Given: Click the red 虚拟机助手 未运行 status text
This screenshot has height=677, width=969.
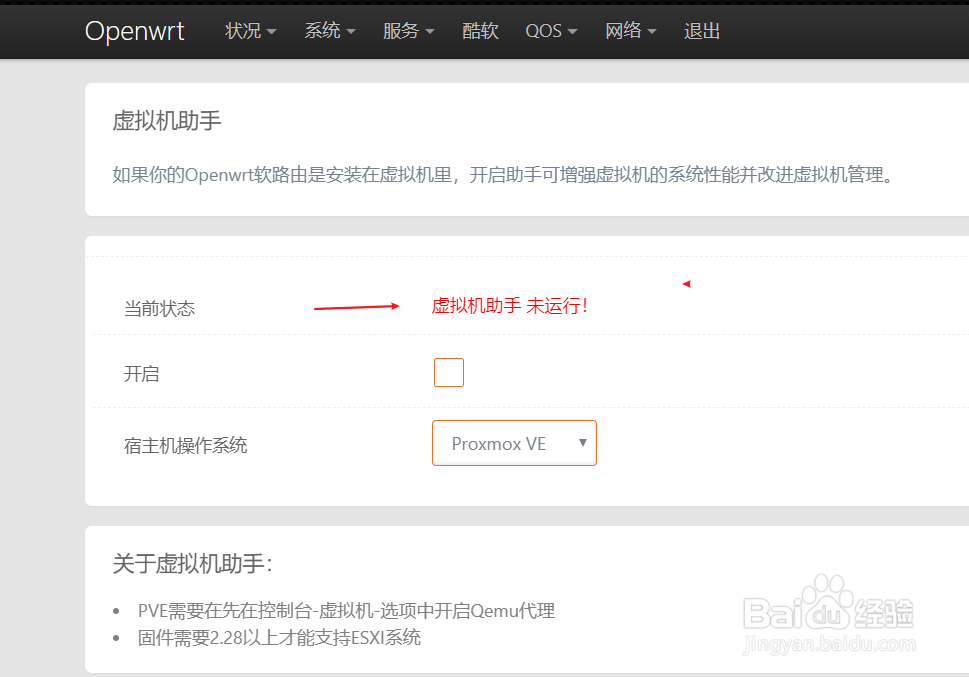Looking at the screenshot, I should point(509,306).
